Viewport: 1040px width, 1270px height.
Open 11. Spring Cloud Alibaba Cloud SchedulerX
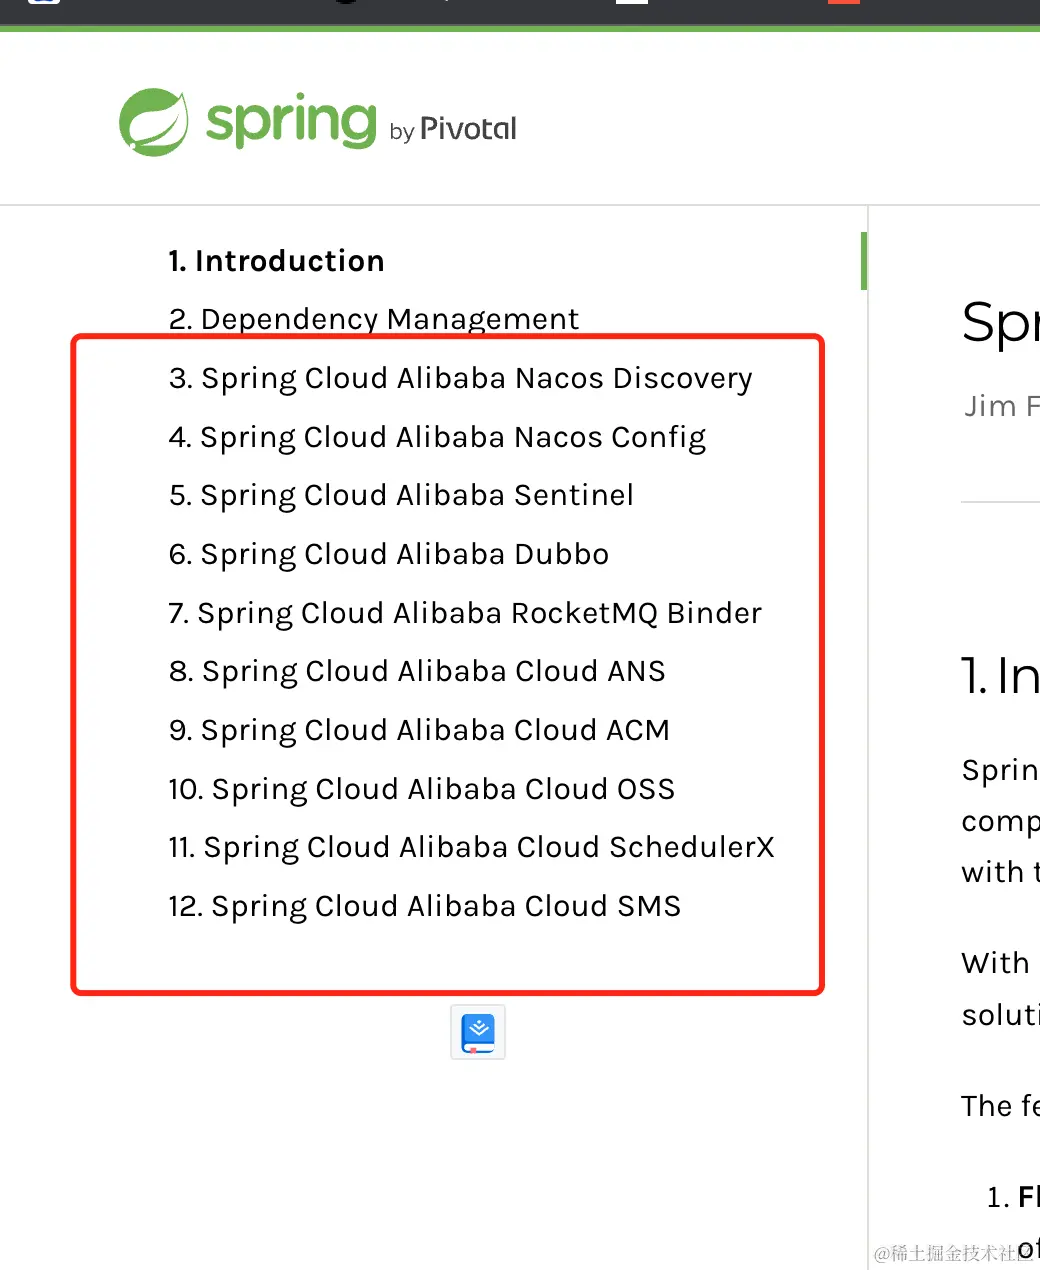click(471, 847)
